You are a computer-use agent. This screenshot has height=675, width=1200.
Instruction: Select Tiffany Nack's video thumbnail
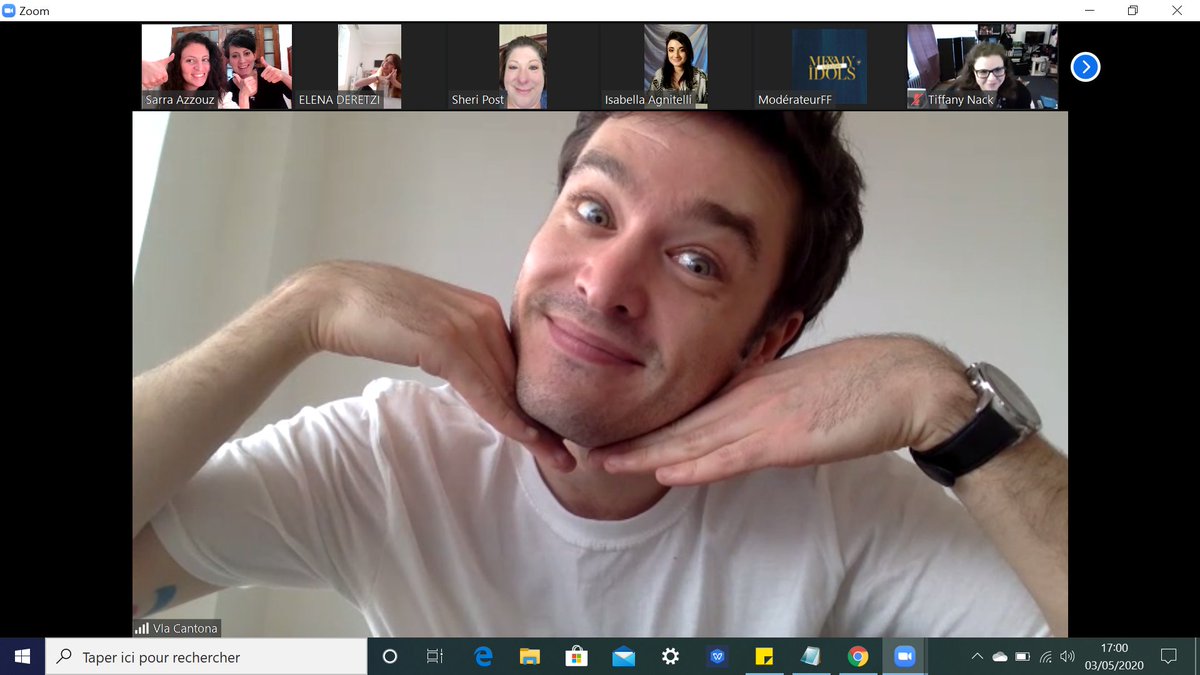982,66
